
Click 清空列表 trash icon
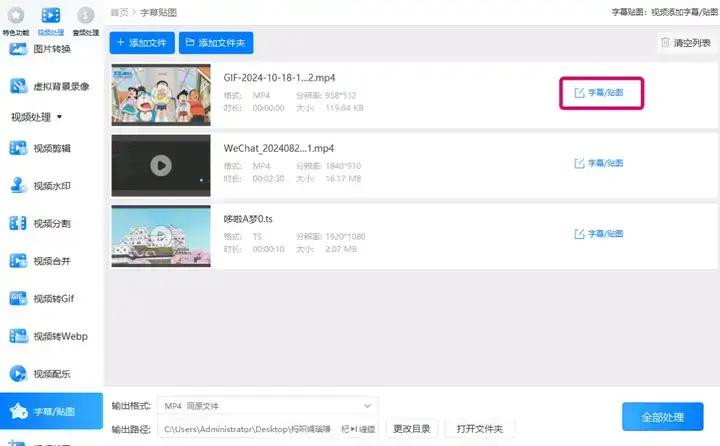click(x=666, y=43)
